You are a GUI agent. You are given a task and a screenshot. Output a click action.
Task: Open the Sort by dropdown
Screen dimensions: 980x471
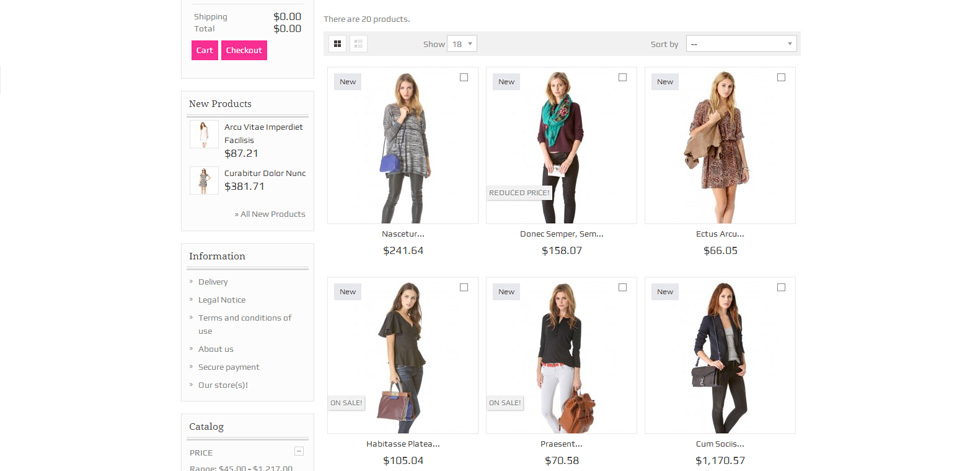click(x=741, y=44)
